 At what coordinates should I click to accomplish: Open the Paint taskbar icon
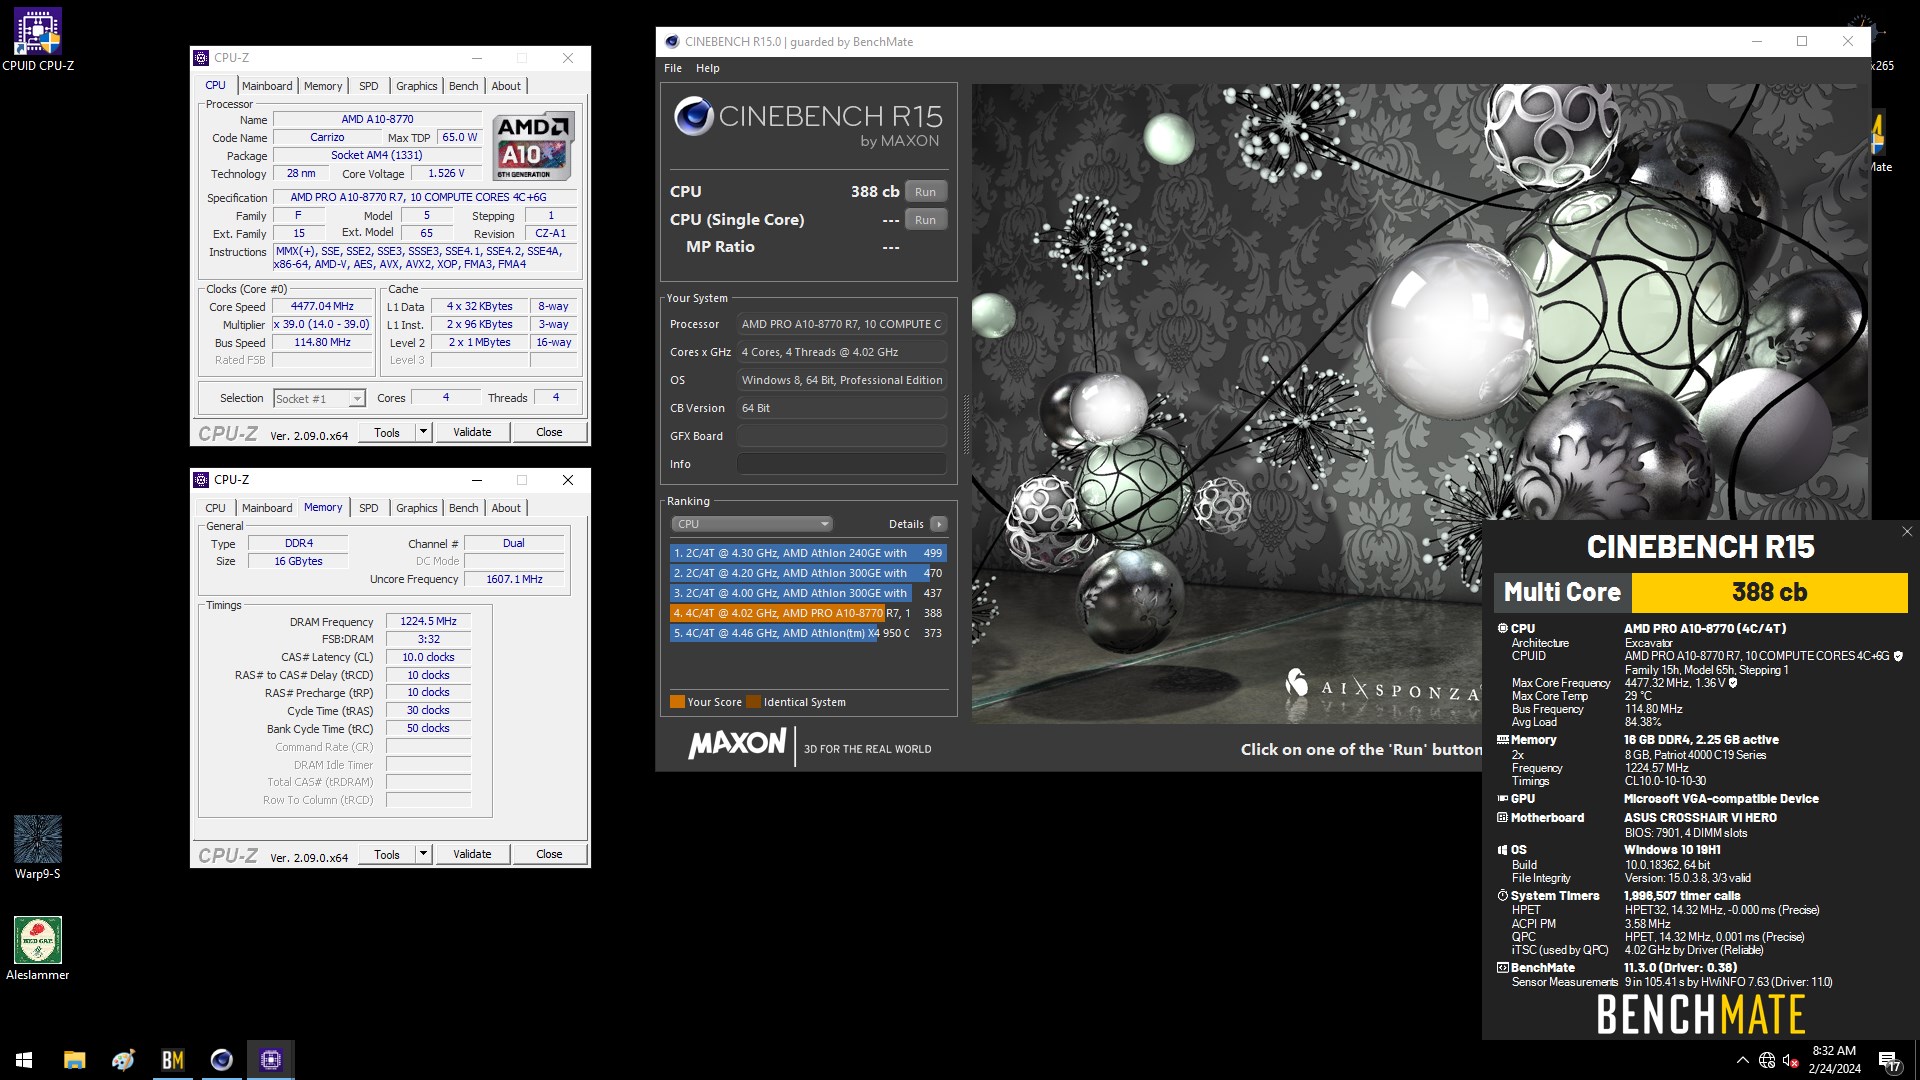pos(123,1060)
